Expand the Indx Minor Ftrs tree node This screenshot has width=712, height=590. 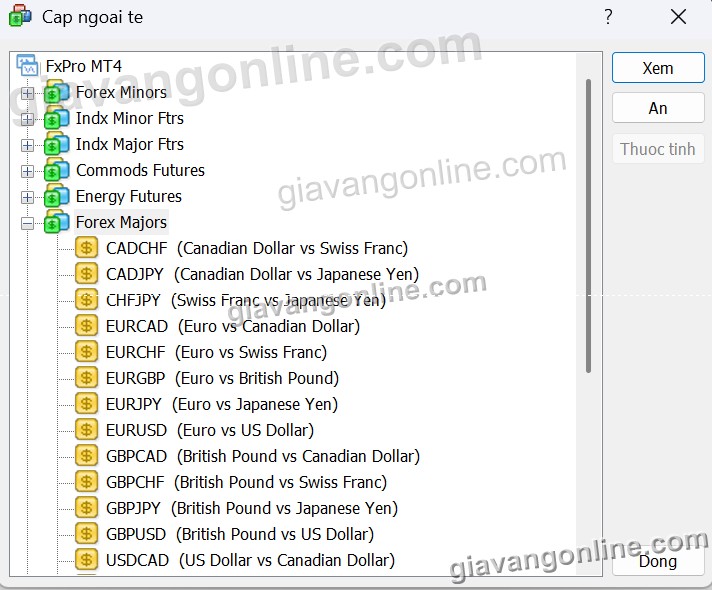(x=27, y=119)
